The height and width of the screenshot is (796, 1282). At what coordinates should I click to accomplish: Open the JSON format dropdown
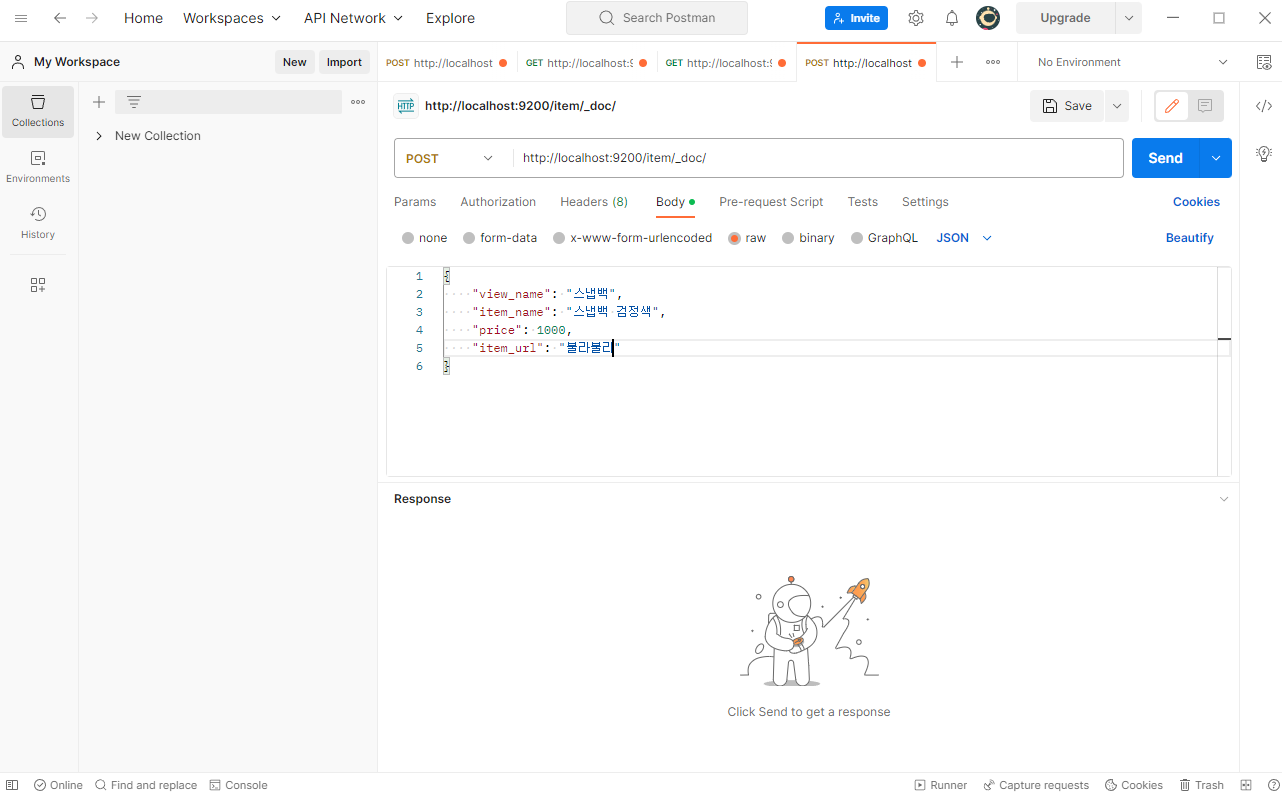964,238
